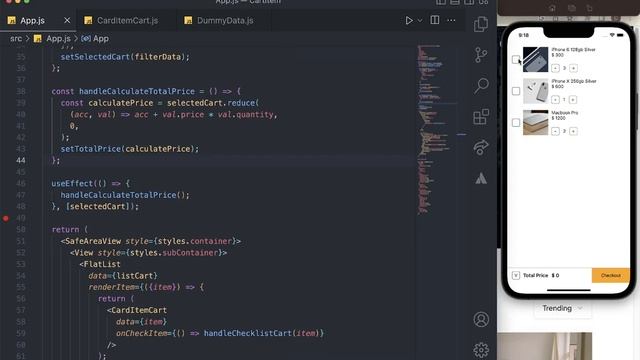Click on the CardItemCart JSX tag
Viewport: 640px width, 360px height.
[137, 310]
